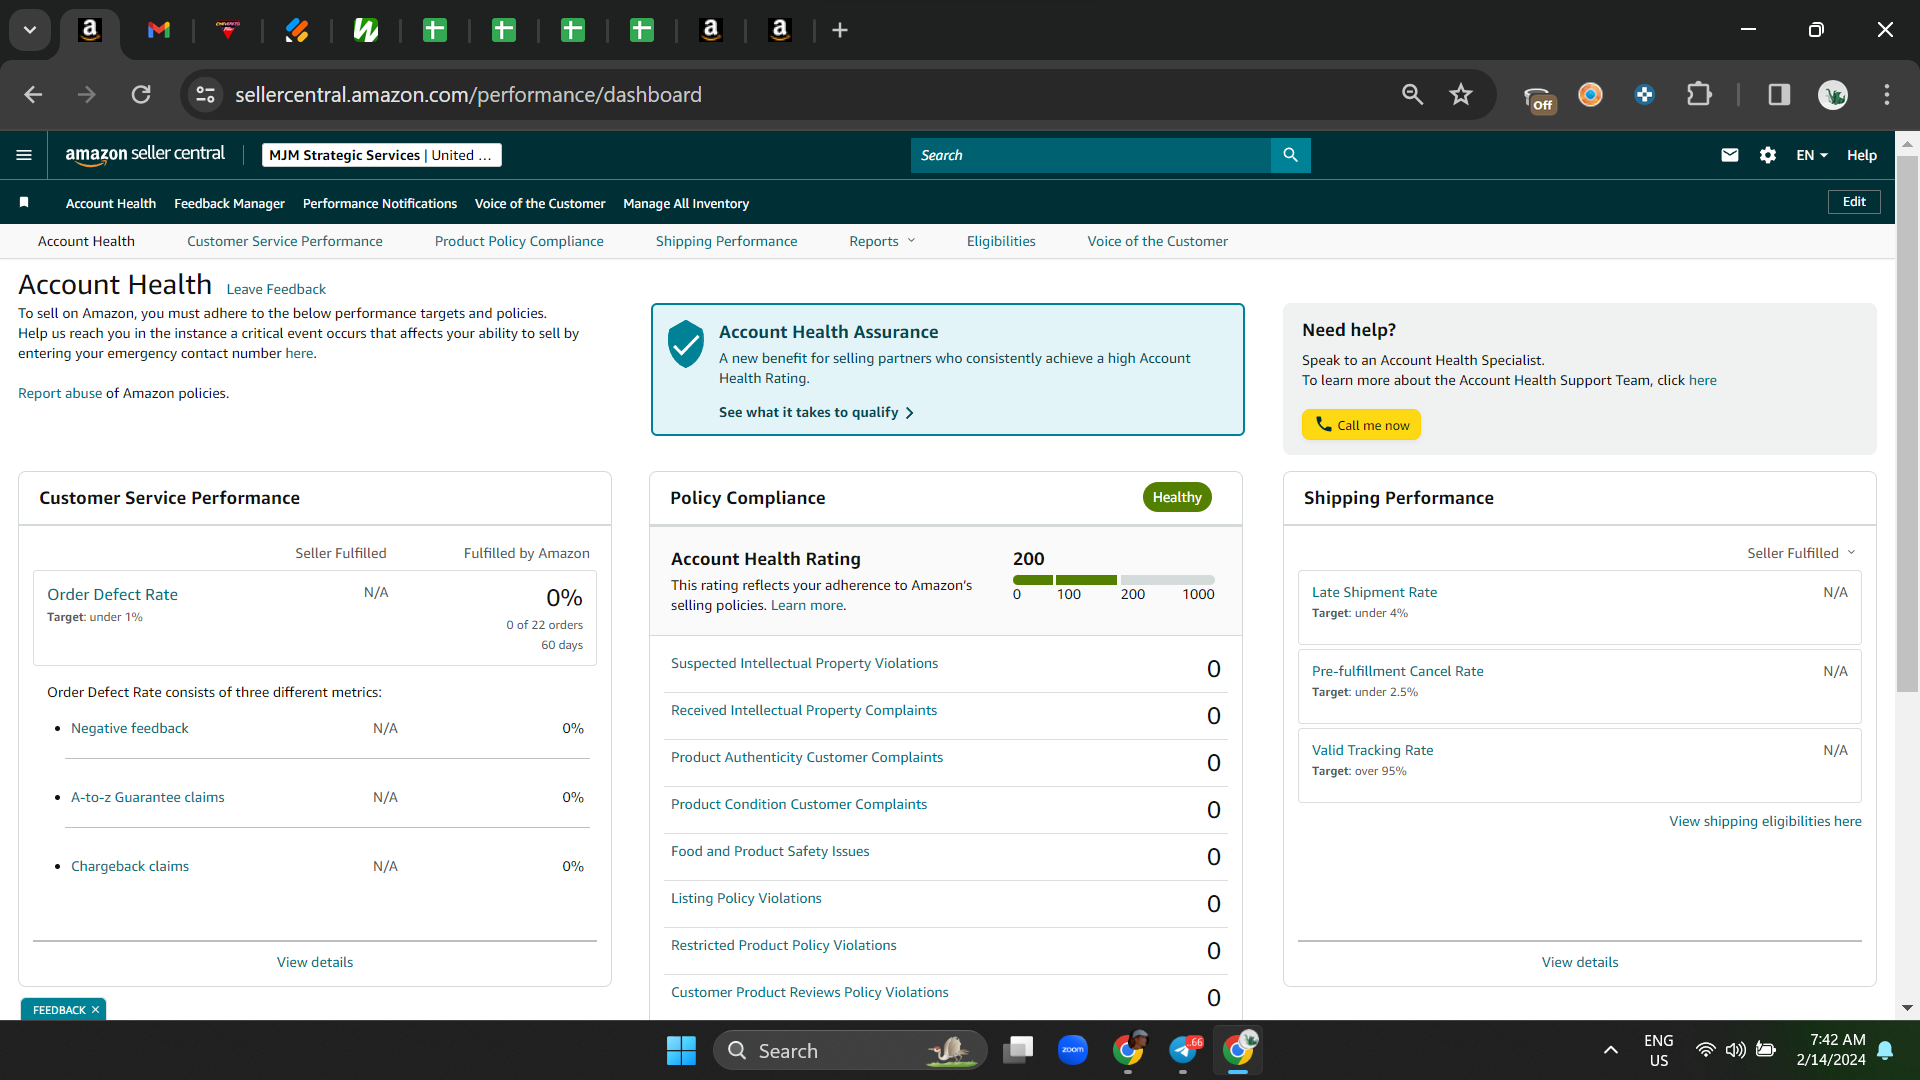Open the messages envelope icon
The image size is (1920, 1080).
(1729, 155)
